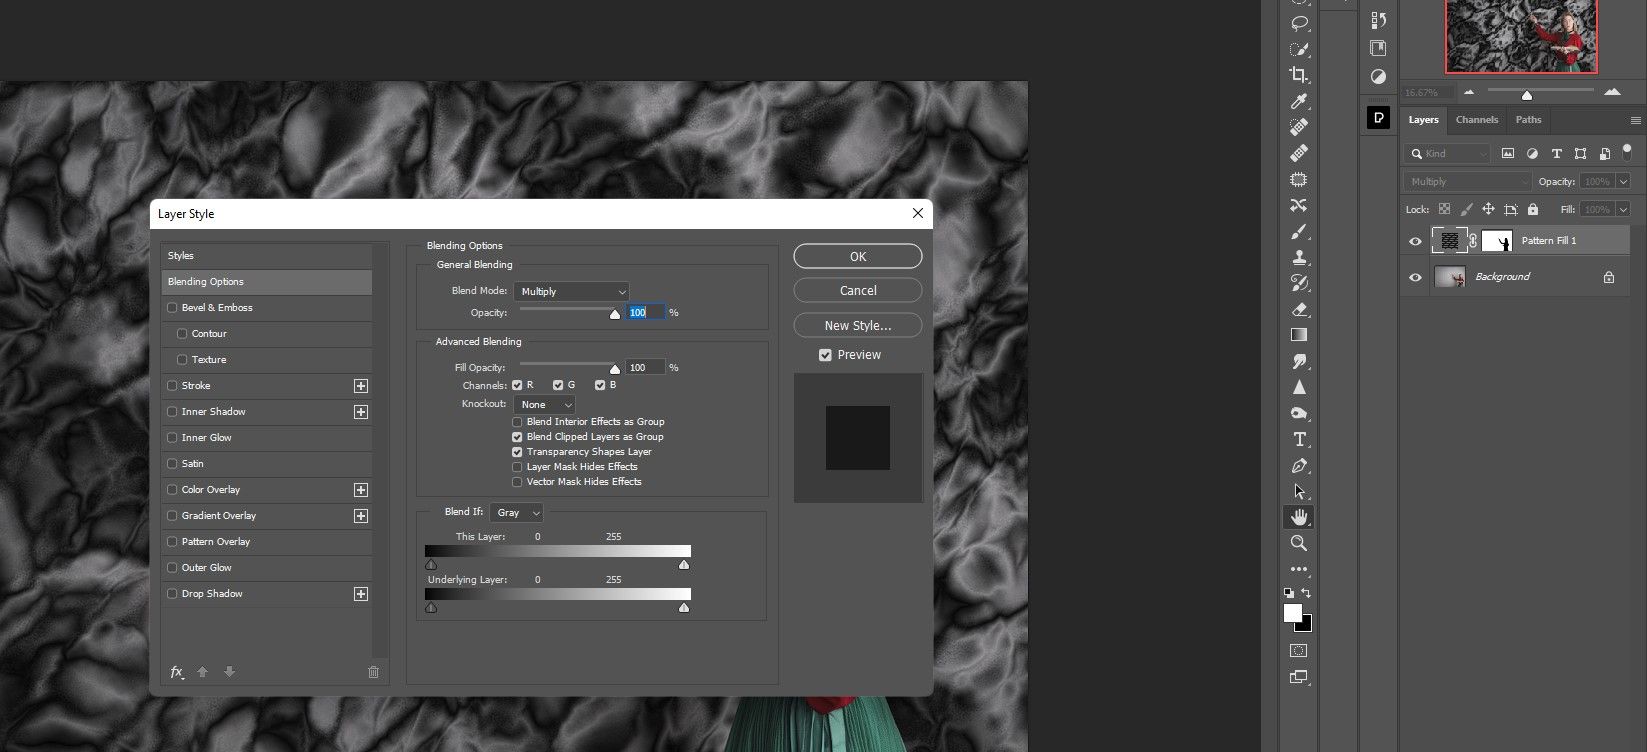Add another Stroke effect with plus button
The height and width of the screenshot is (752, 1647).
point(361,386)
